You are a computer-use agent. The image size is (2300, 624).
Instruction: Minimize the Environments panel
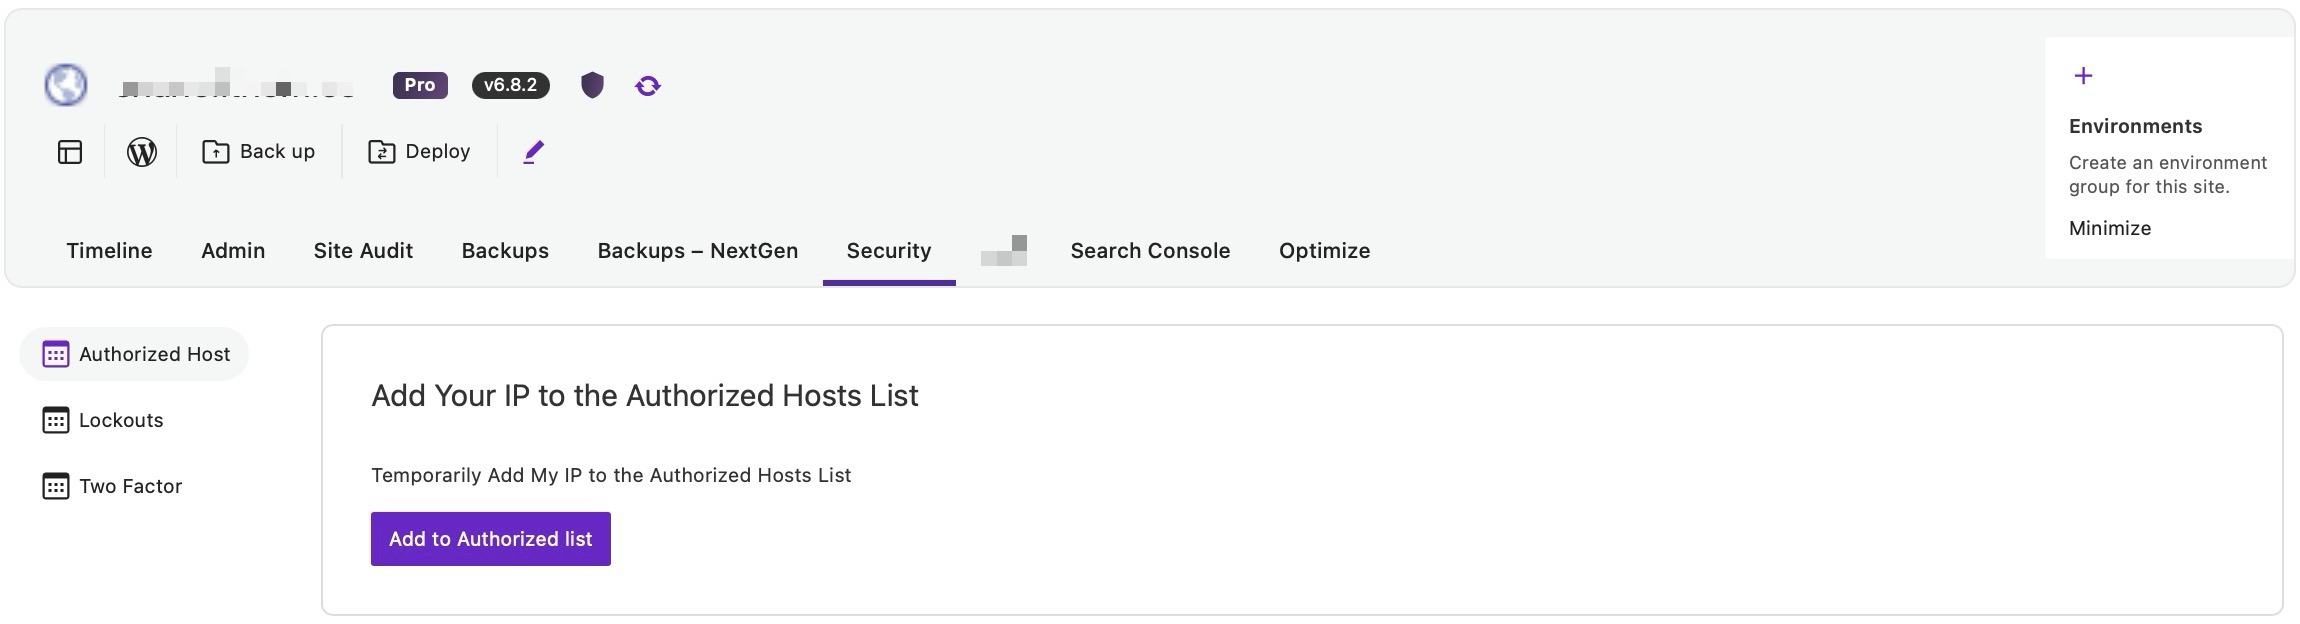tap(2110, 228)
